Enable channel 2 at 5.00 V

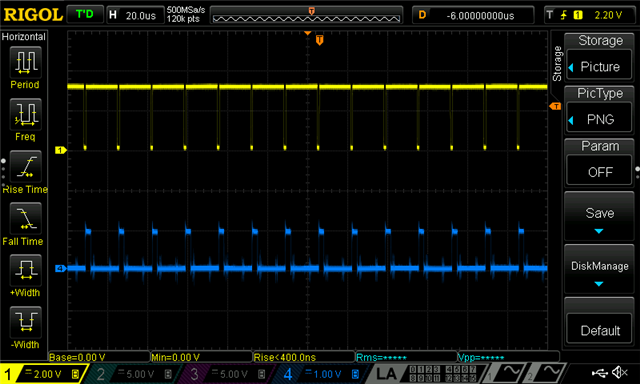(134, 374)
